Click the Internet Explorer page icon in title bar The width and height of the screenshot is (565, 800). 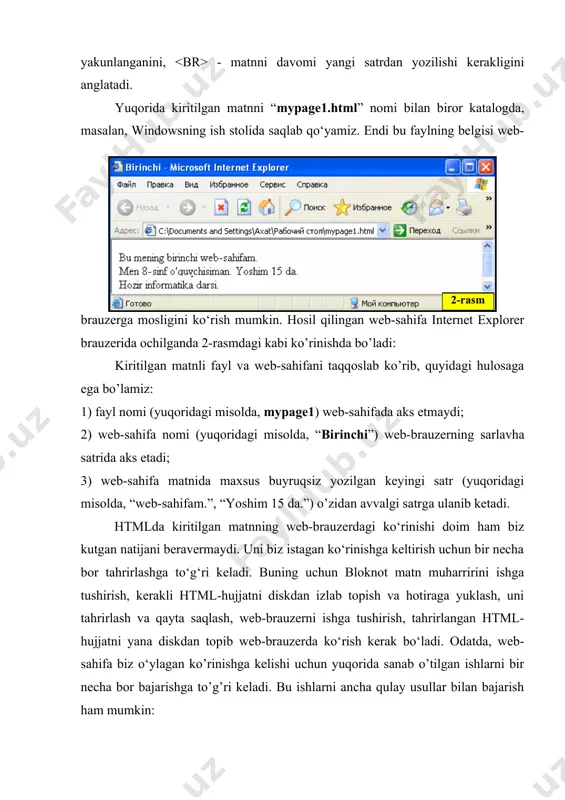tap(118, 167)
